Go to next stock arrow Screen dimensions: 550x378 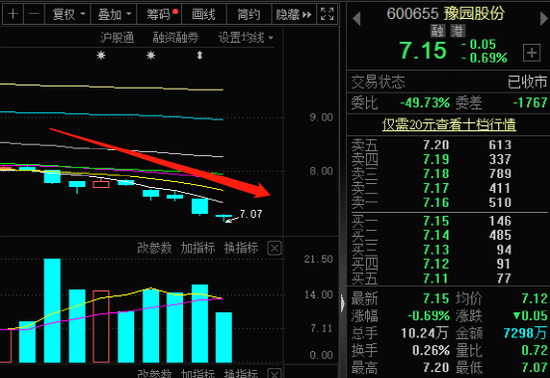click(x=544, y=19)
